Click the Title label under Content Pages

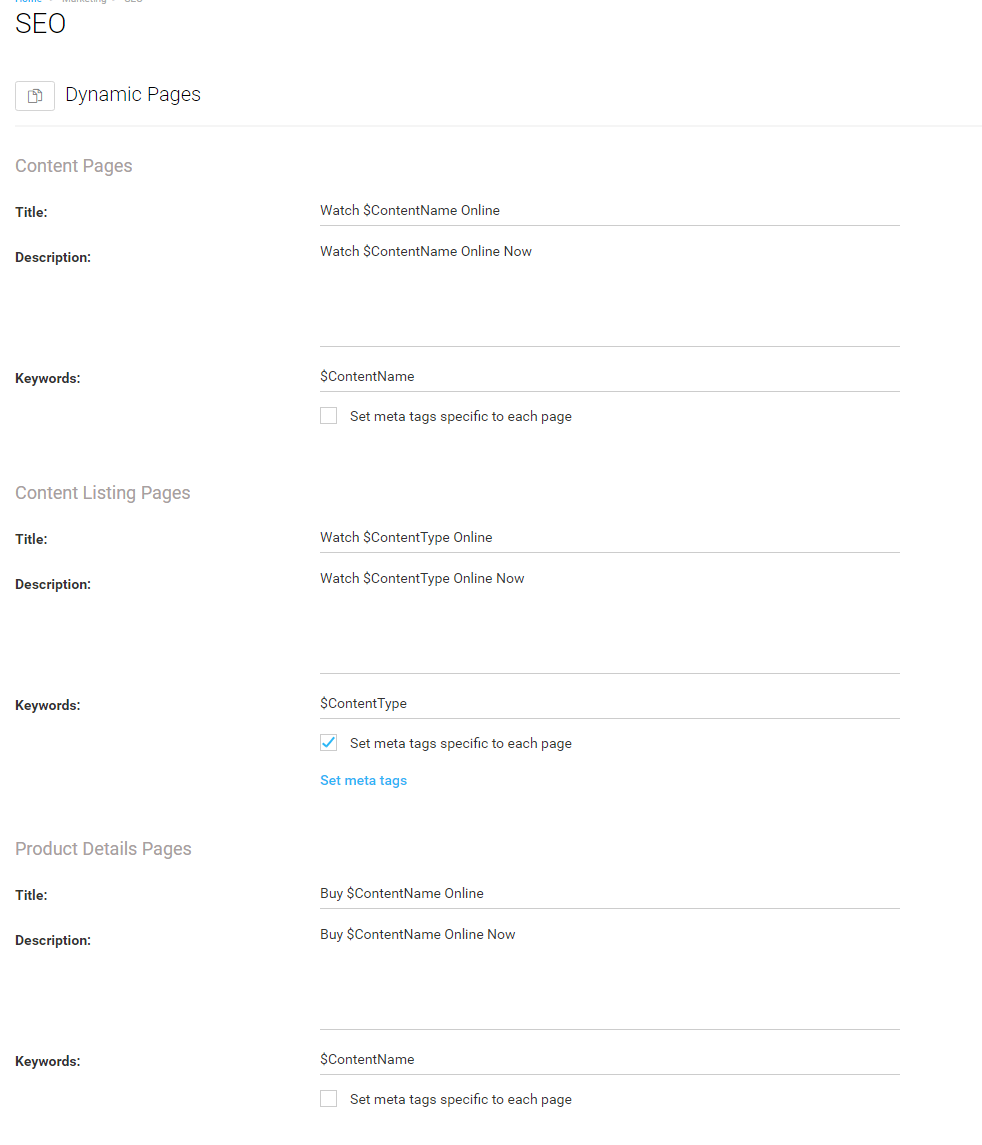click(31, 212)
